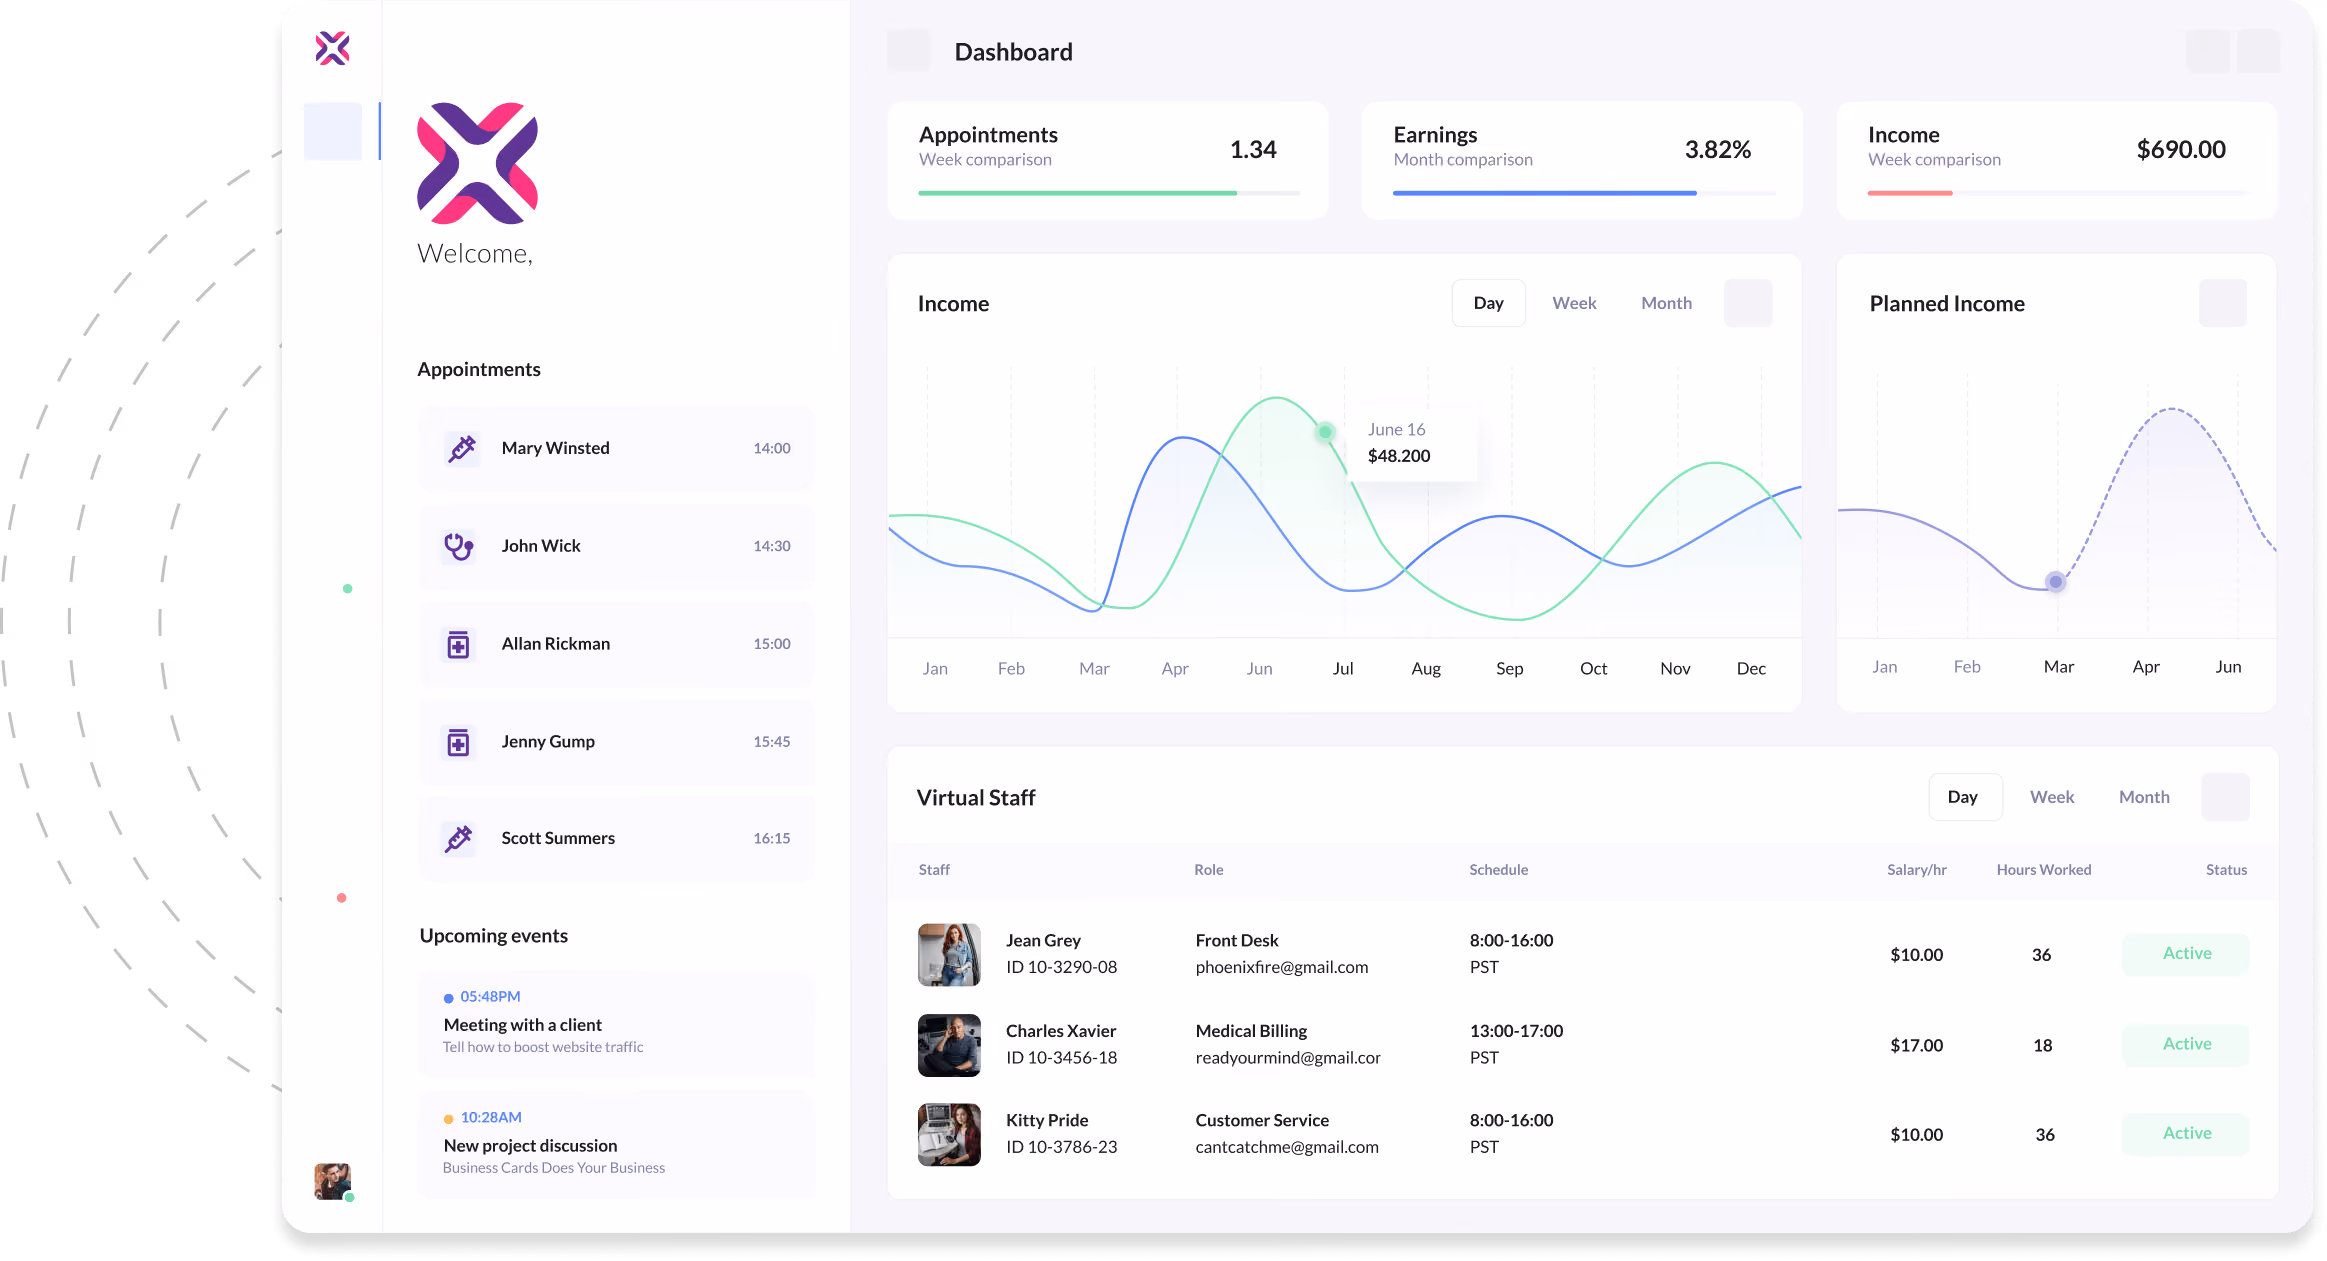Click the stethoscope icon beside John Wick
Screen dimensions: 2327x1261
(459, 546)
